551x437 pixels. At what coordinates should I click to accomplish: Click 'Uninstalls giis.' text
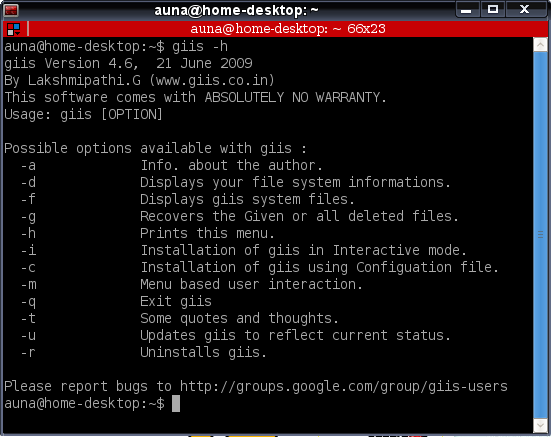[203, 352]
